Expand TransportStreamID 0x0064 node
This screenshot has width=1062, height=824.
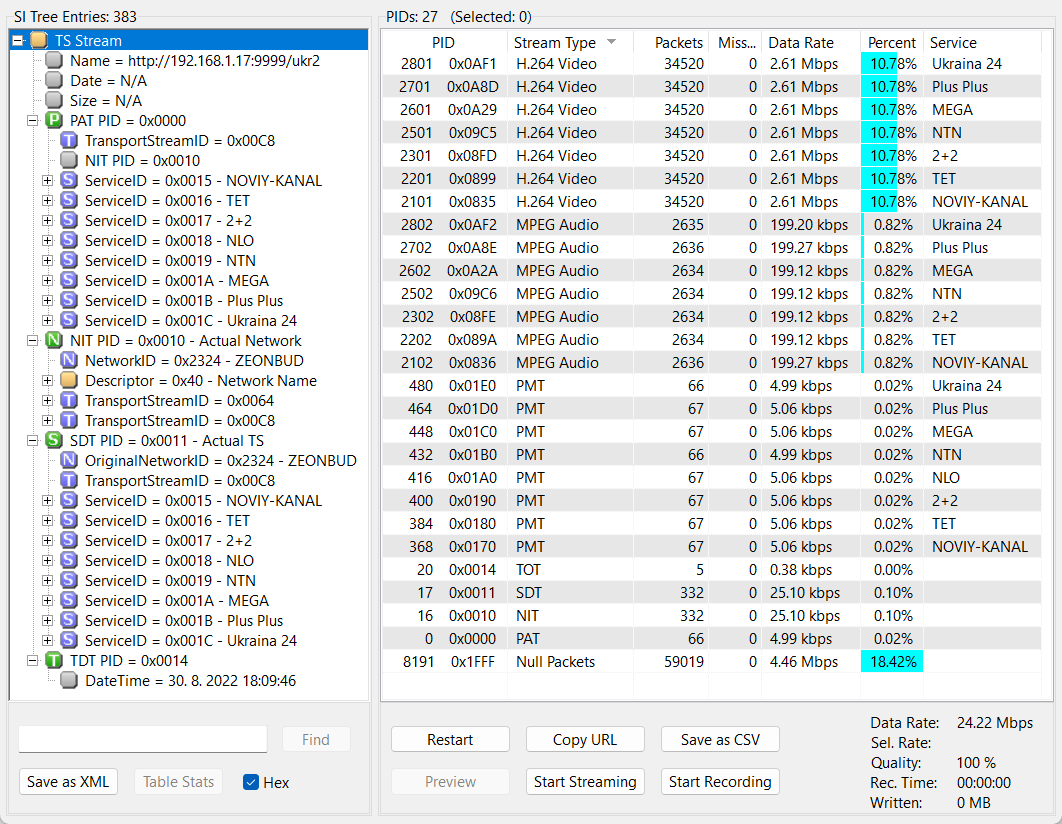(47, 401)
